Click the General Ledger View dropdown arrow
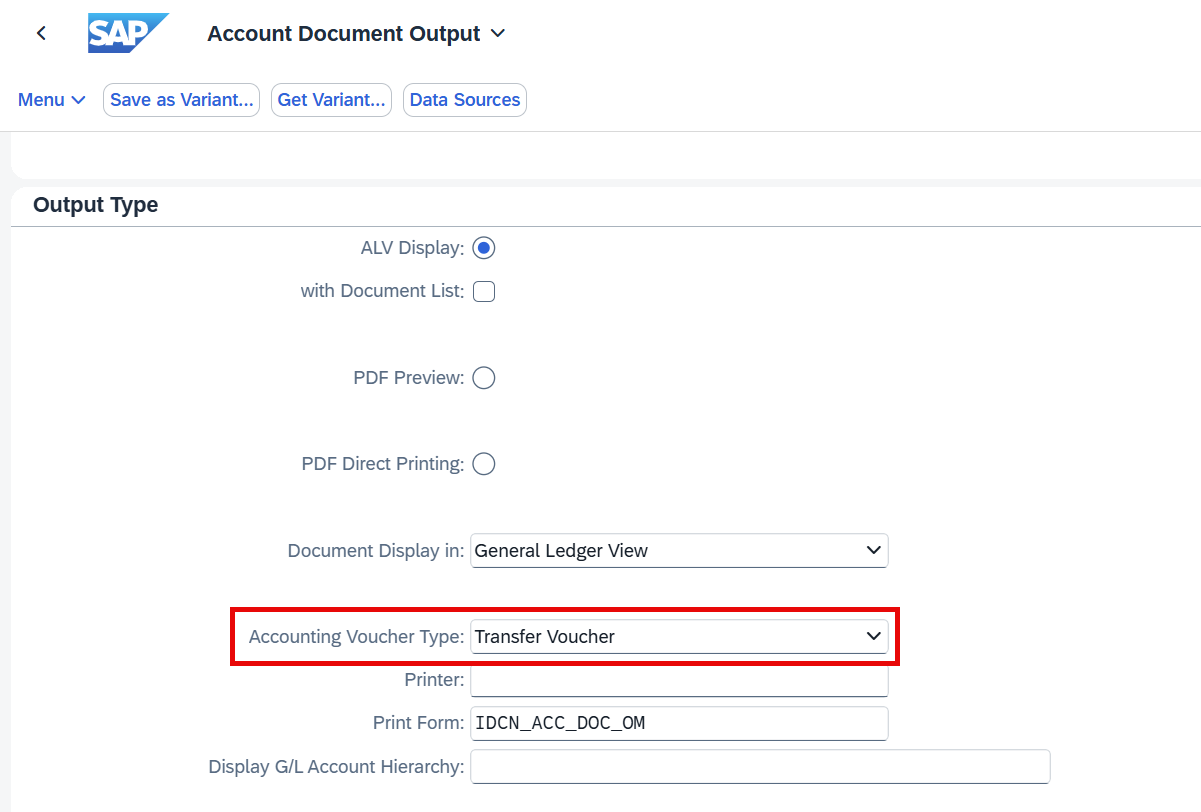The image size is (1201, 812). point(873,551)
